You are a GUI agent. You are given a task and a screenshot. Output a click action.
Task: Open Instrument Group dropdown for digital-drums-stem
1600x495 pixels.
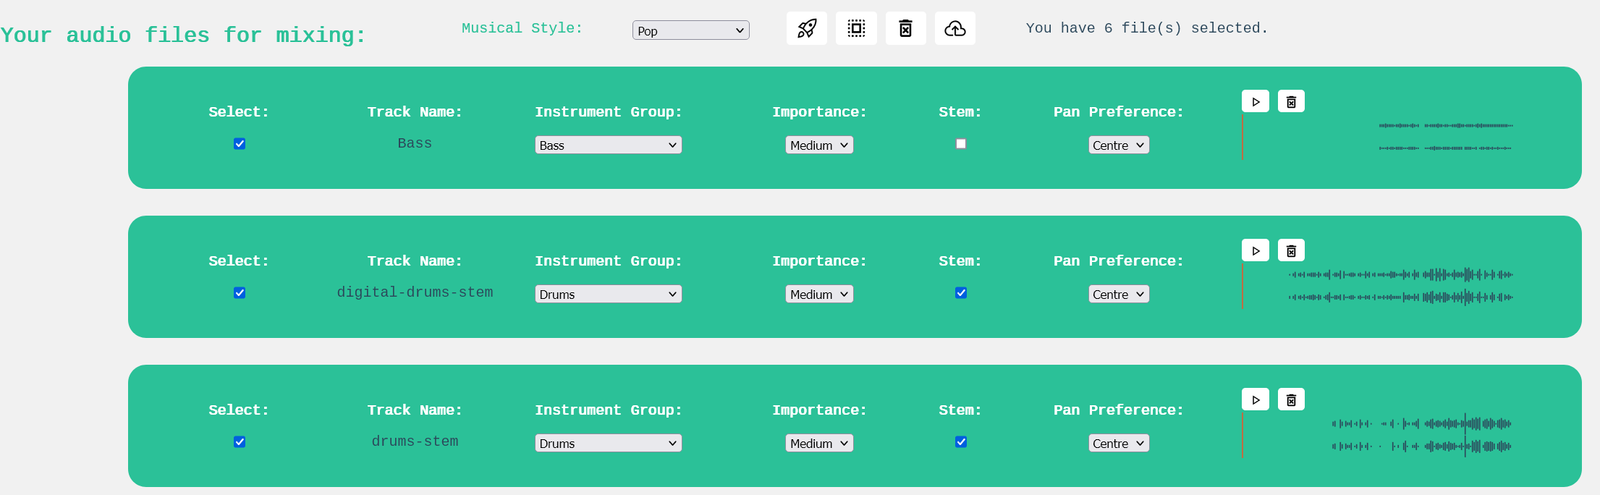[x=608, y=294]
